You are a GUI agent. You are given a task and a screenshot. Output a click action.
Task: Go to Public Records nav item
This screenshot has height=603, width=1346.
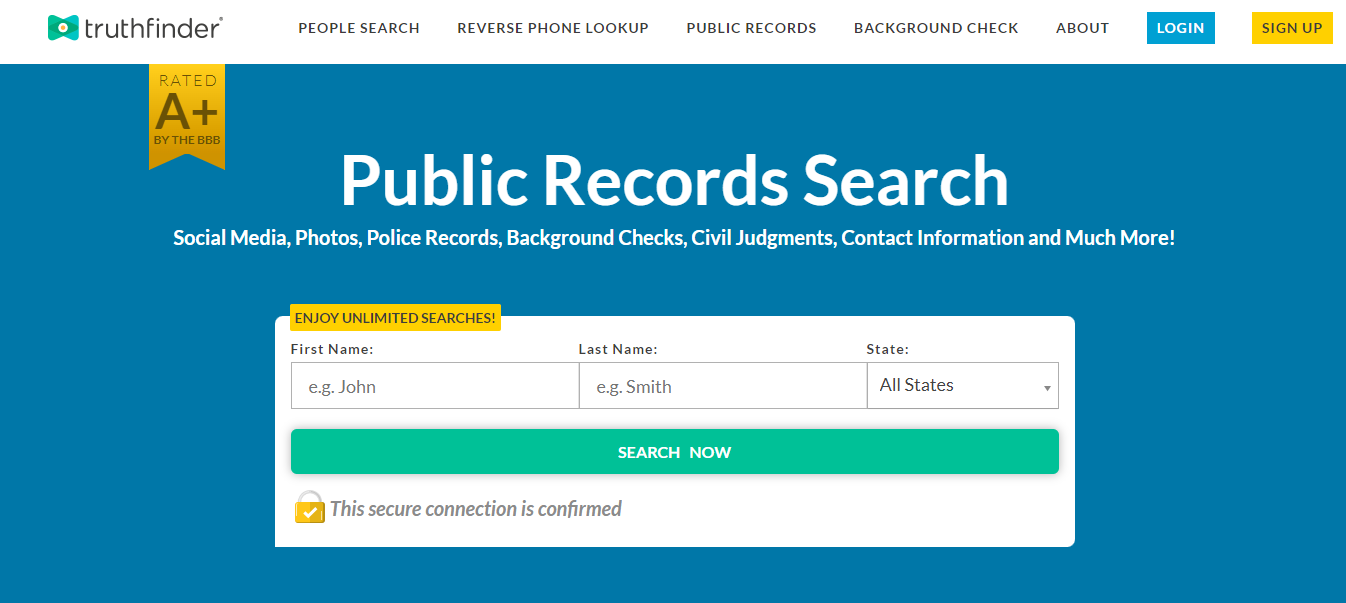pyautogui.click(x=751, y=28)
